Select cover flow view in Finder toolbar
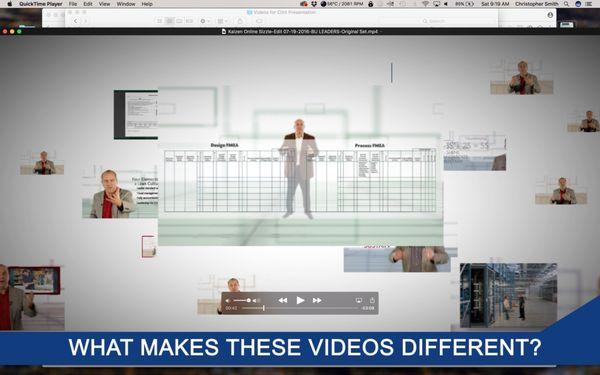 (x=189, y=21)
